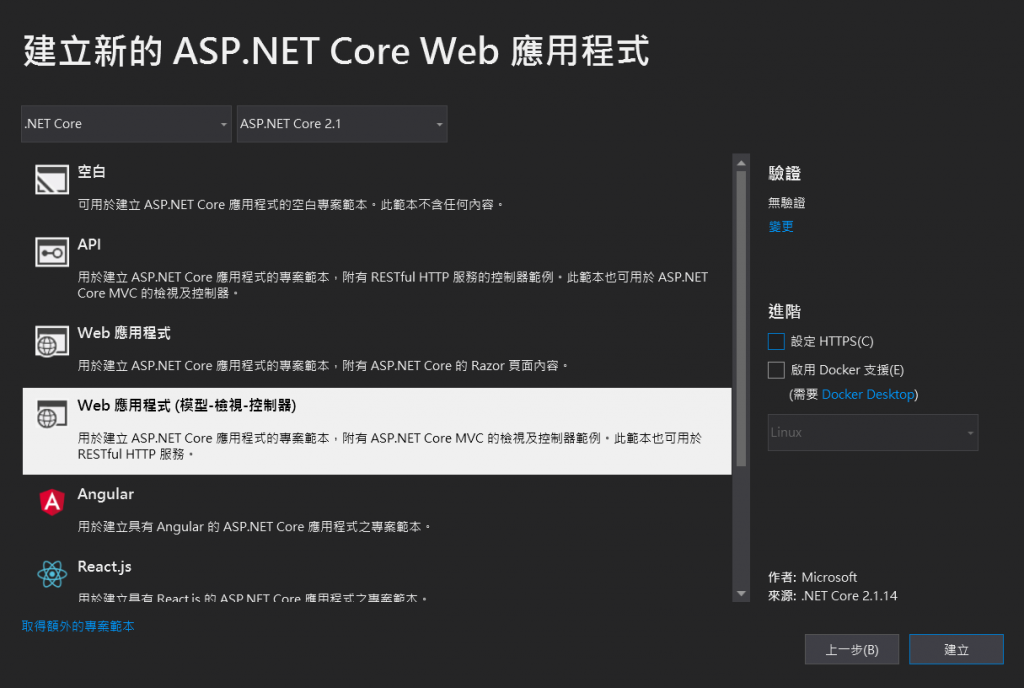Select the 空白 template title

point(91,172)
